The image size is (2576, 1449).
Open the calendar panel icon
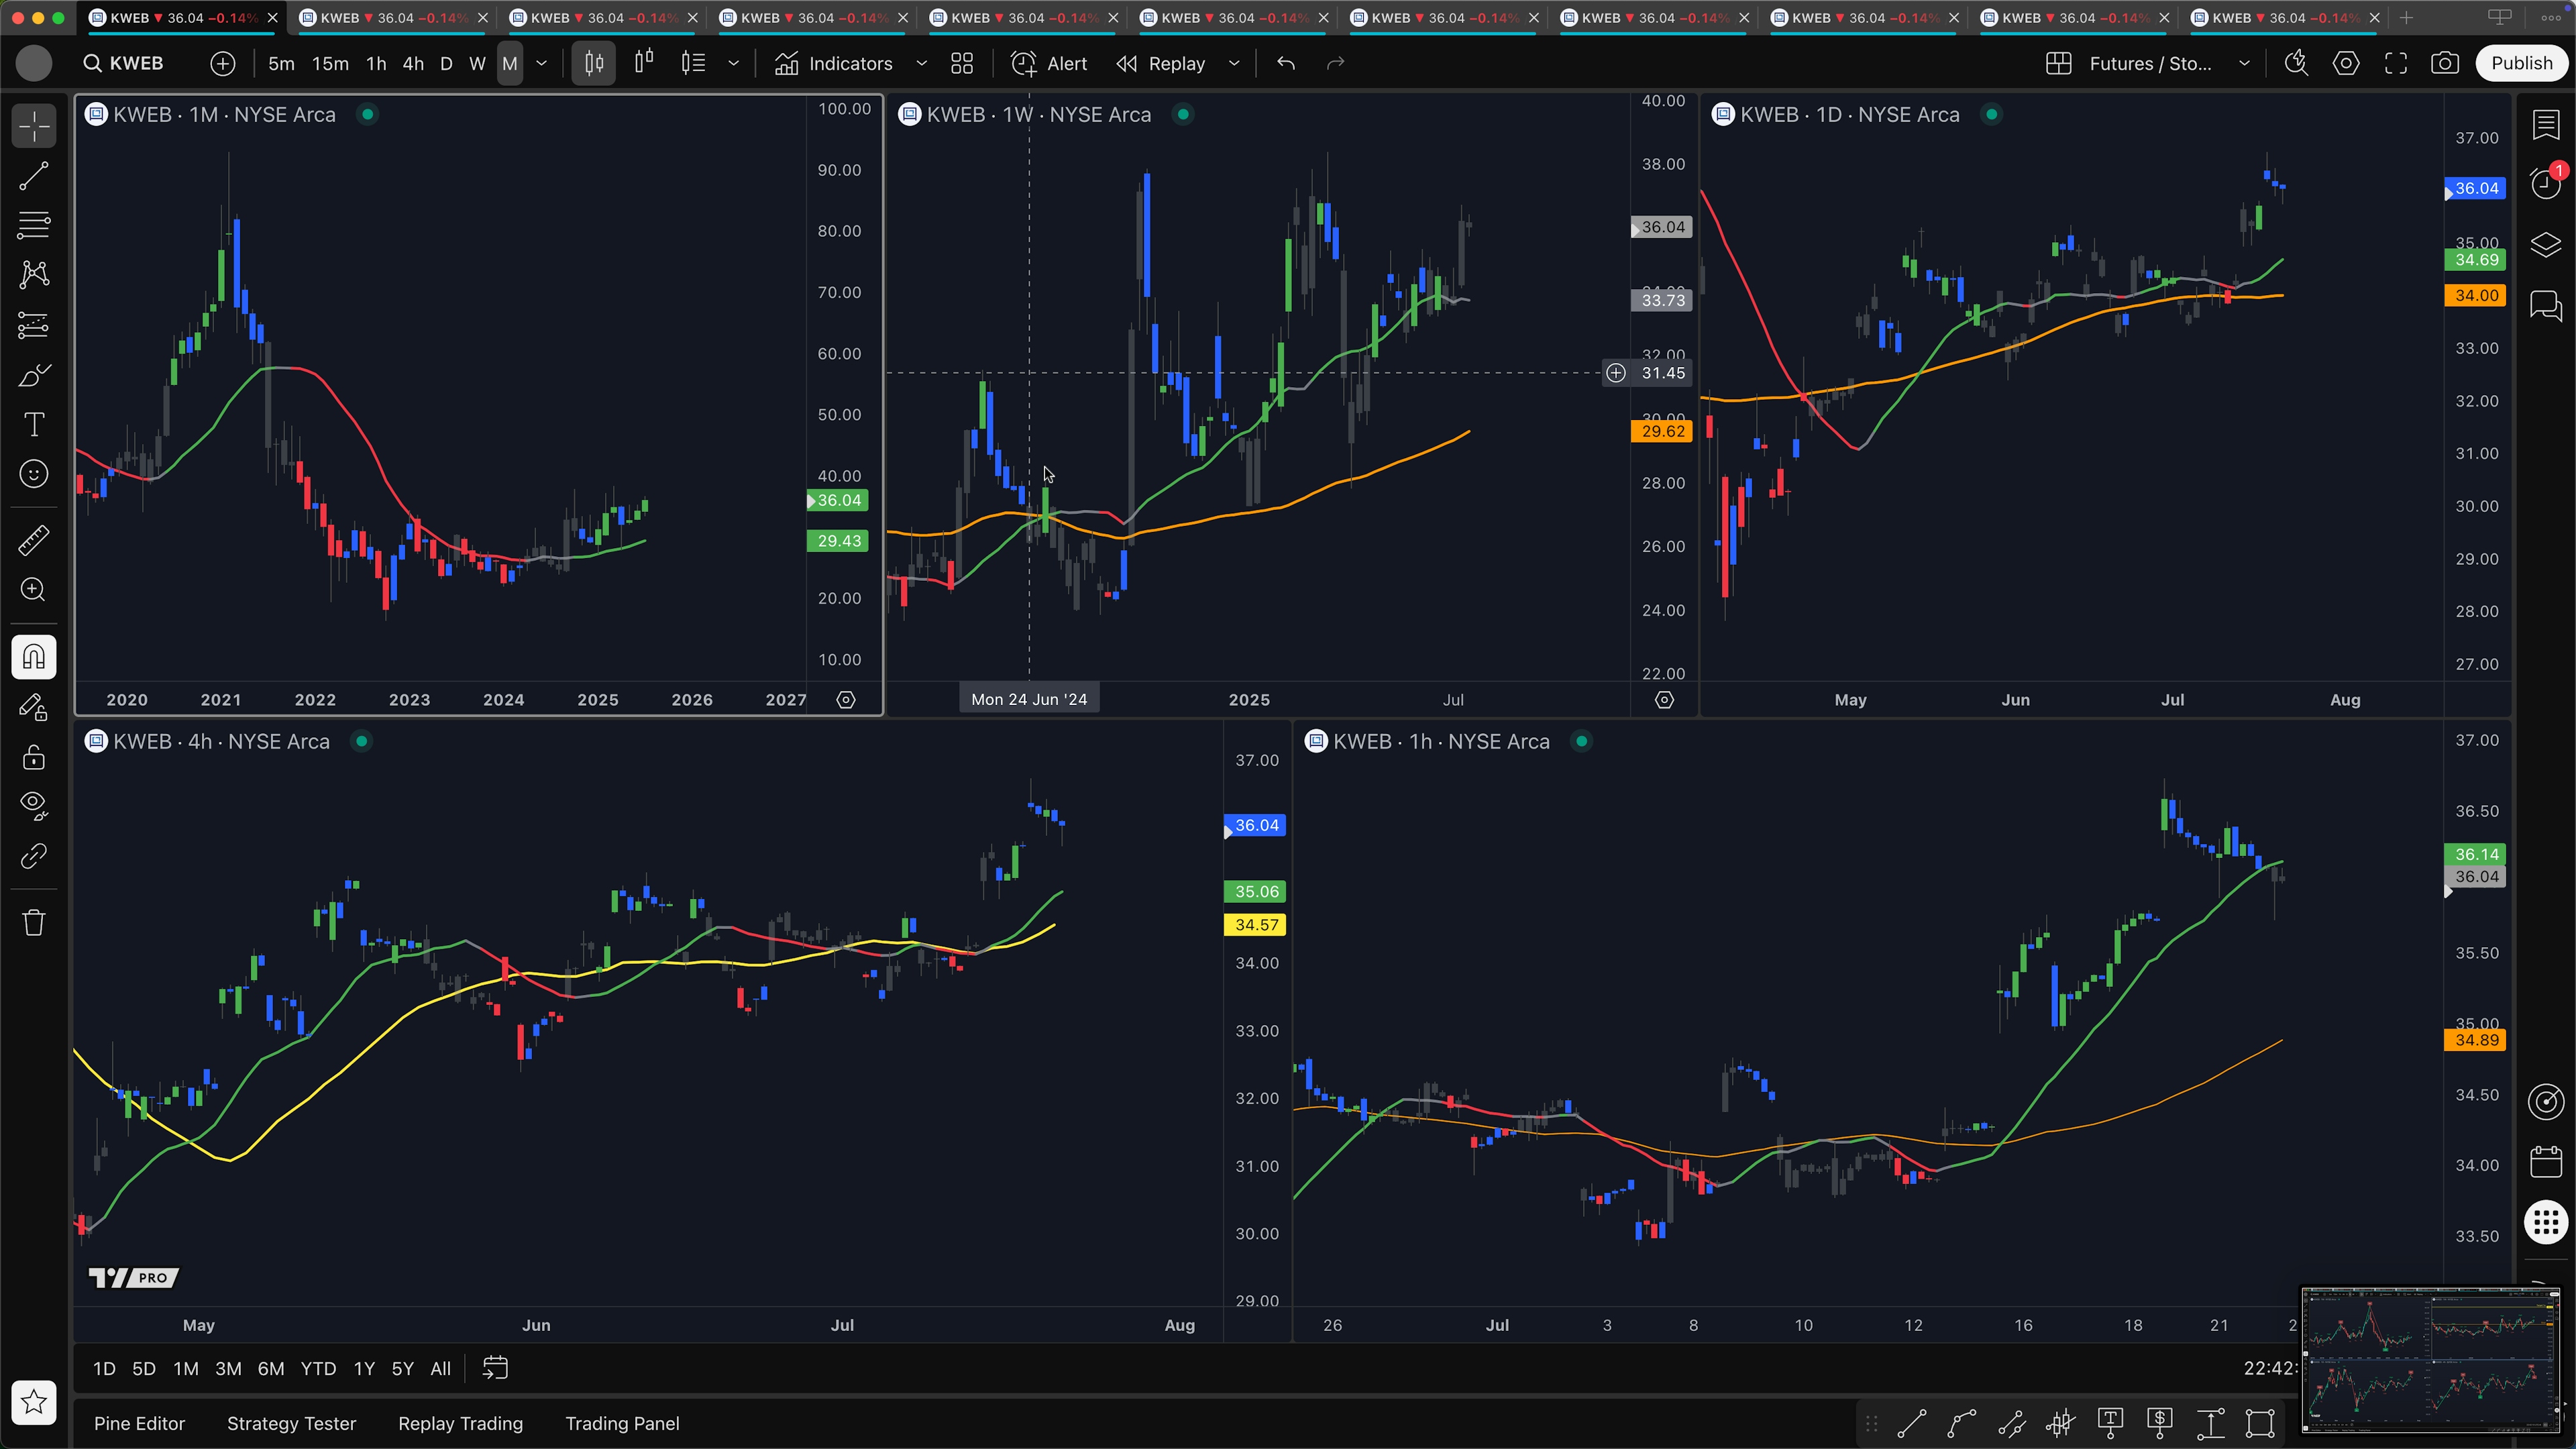pos(2546,1162)
